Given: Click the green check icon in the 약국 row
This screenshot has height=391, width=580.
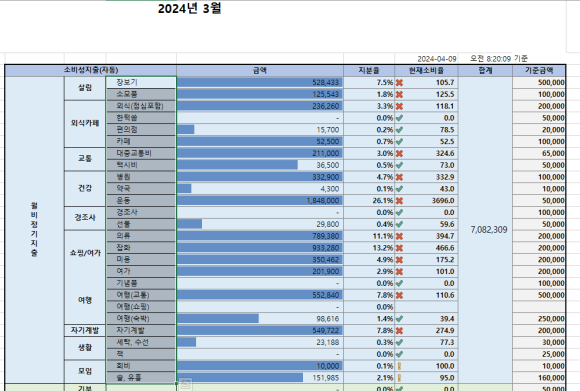Looking at the screenshot, I should coord(399,189).
